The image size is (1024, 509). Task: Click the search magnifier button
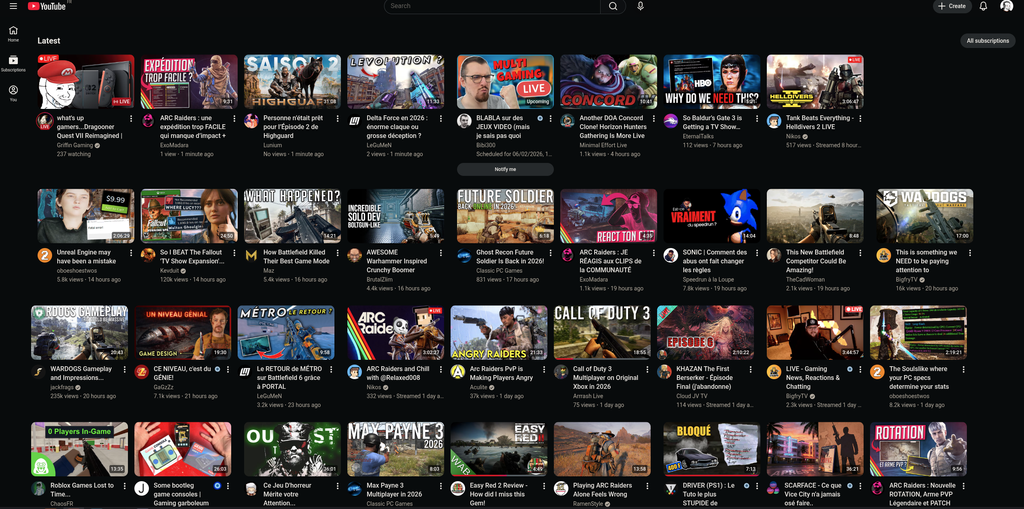point(613,6)
